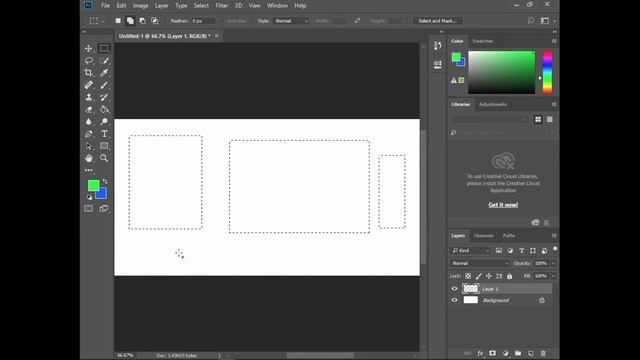Open the Color panel options menu

554,41
